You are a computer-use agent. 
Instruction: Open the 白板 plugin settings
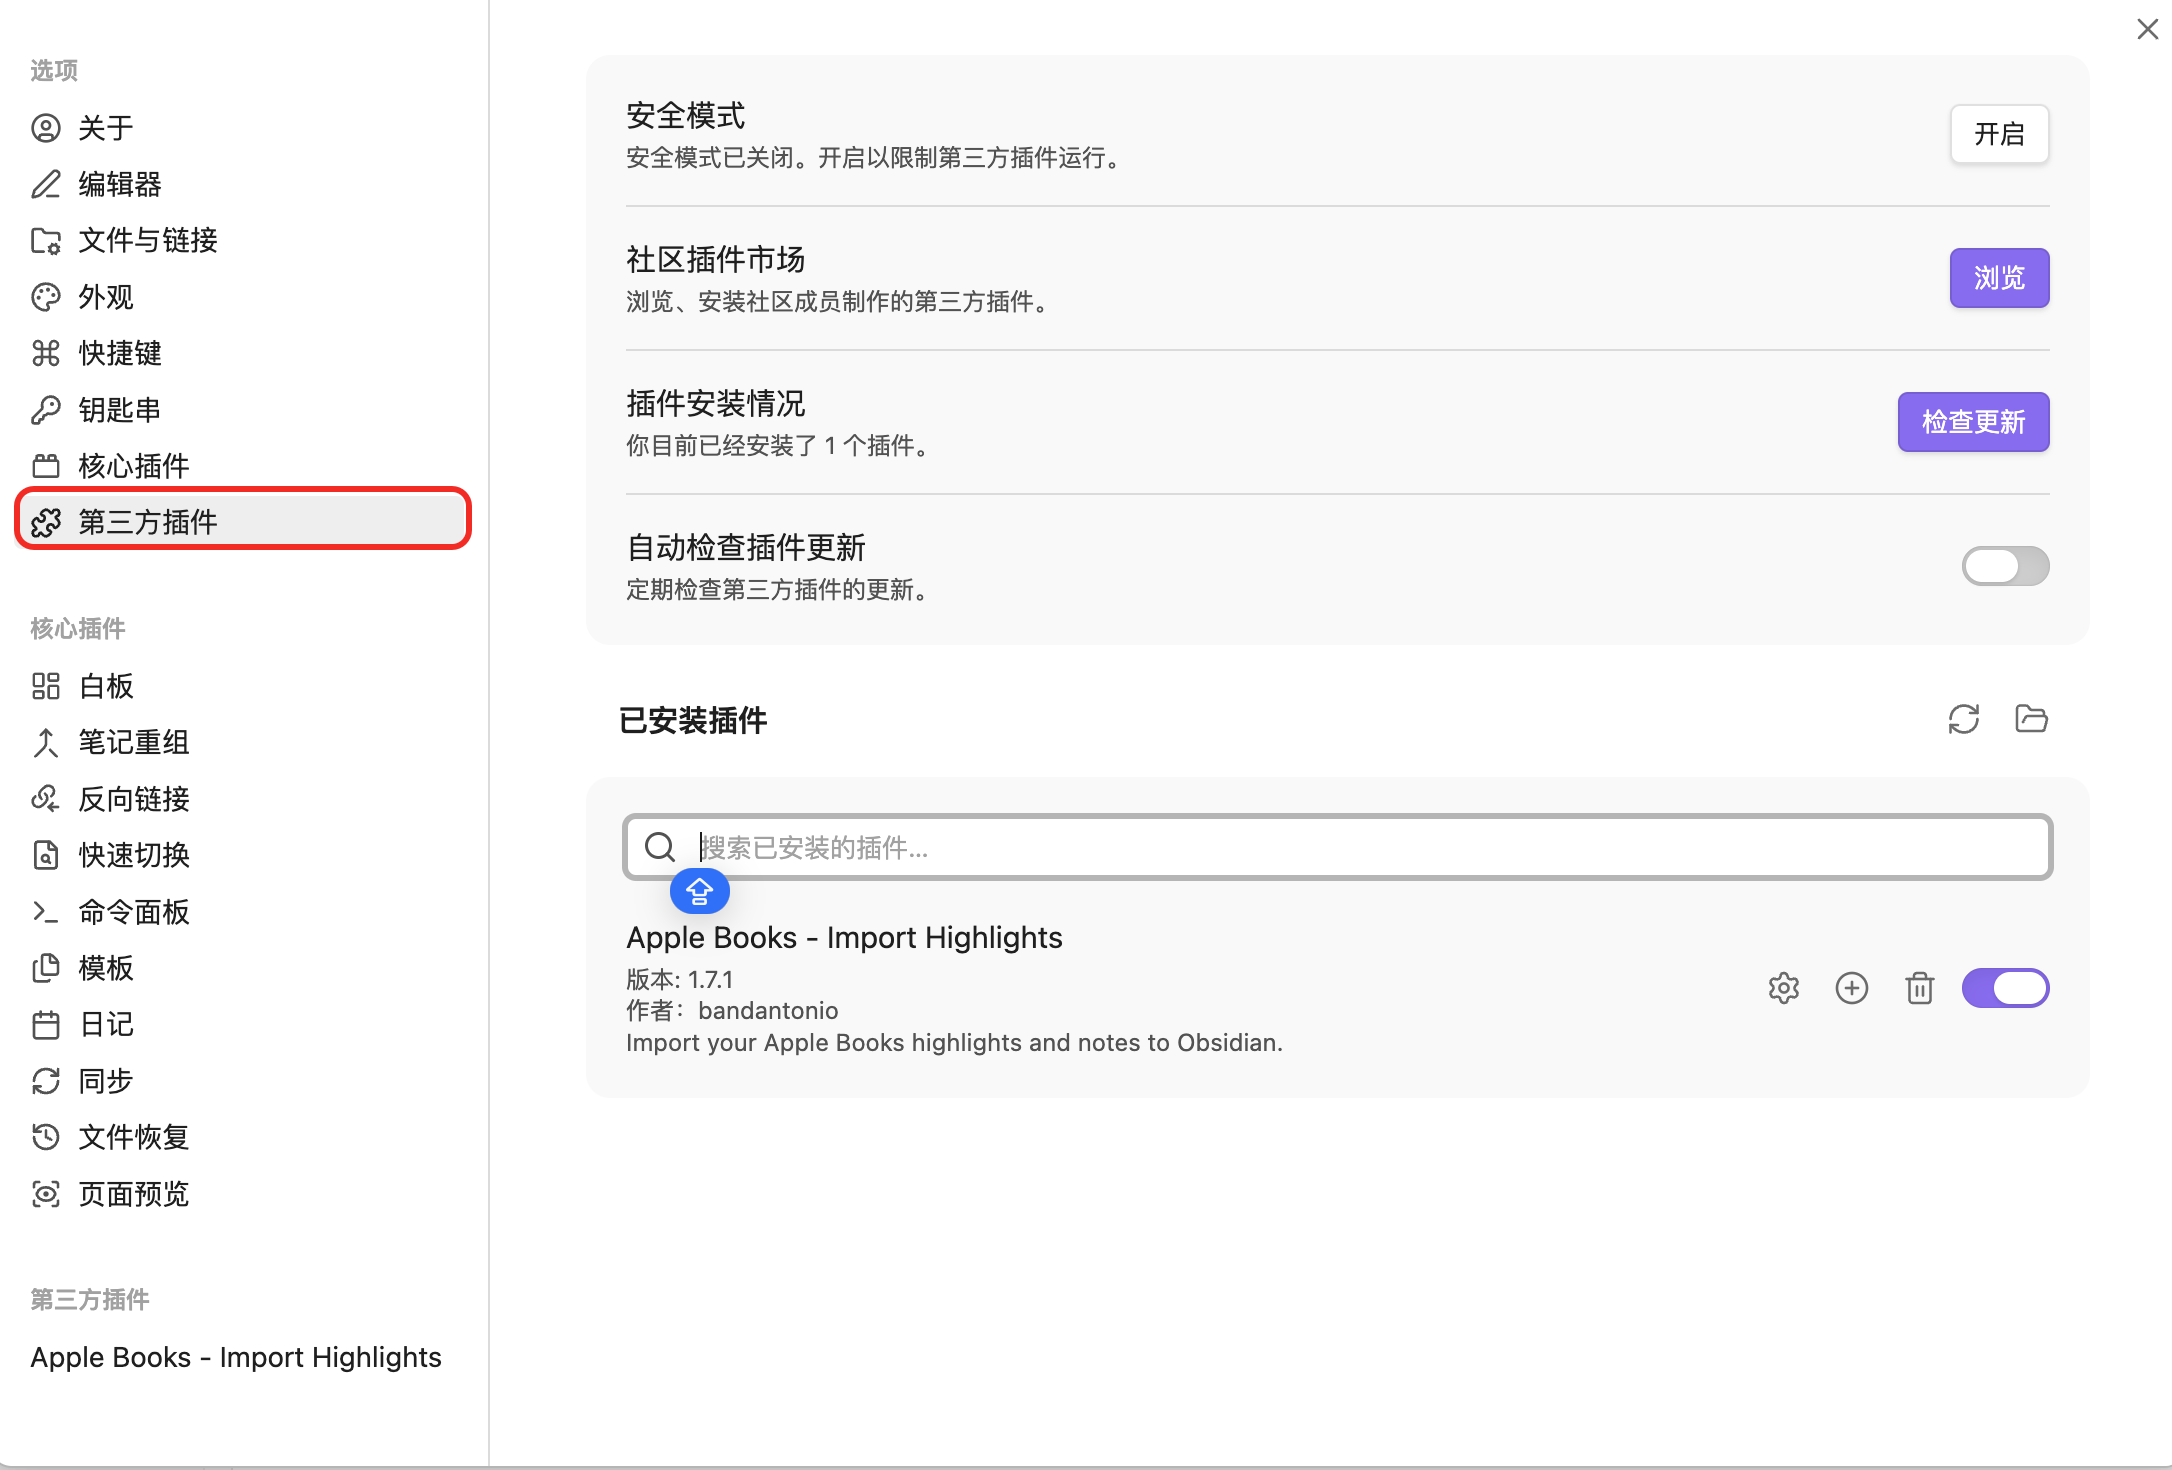tap(243, 686)
